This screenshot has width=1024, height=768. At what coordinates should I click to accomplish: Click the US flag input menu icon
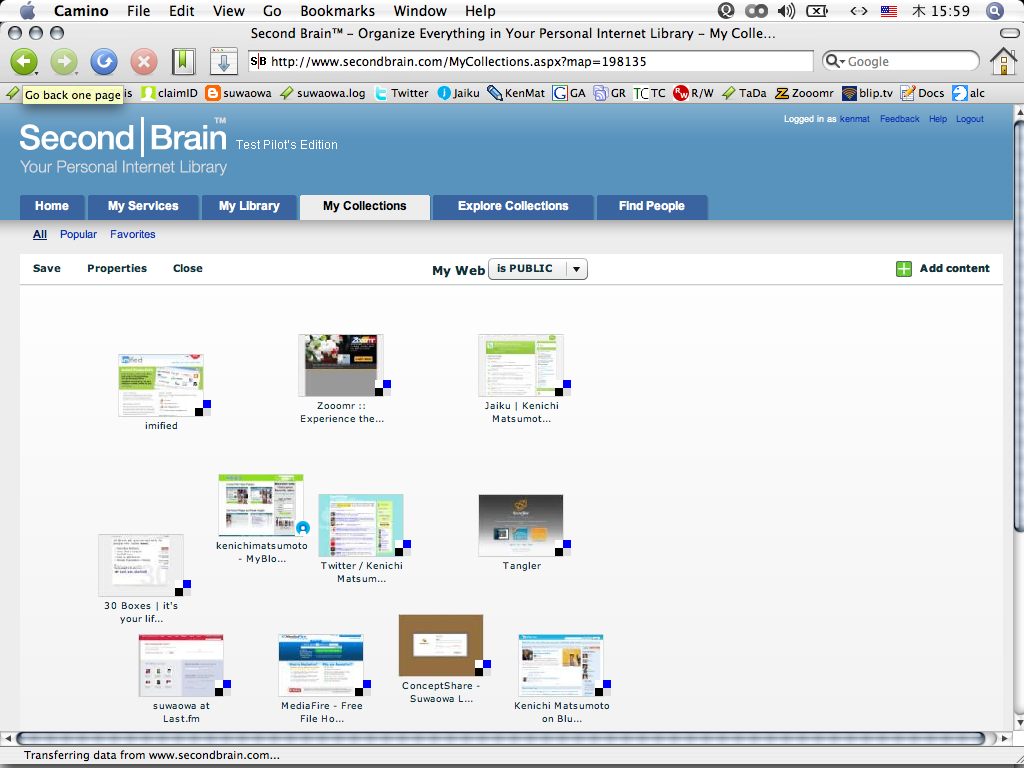[x=889, y=10]
